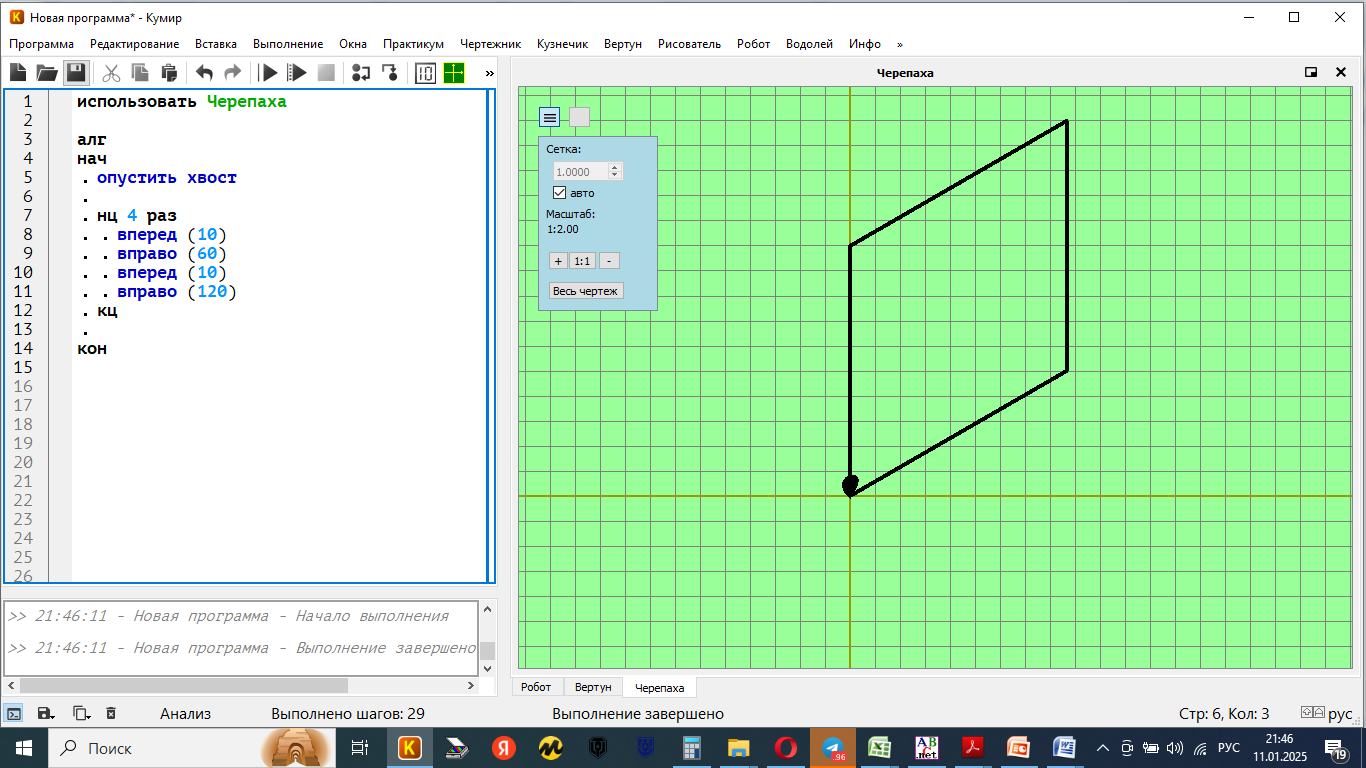The width and height of the screenshot is (1366, 768).
Task: Click code line вправо (120)
Action: tap(177, 292)
